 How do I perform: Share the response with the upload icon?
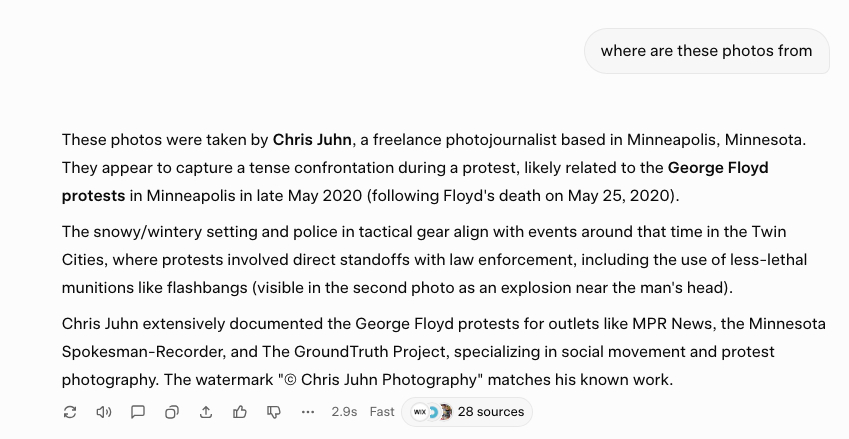coord(206,412)
